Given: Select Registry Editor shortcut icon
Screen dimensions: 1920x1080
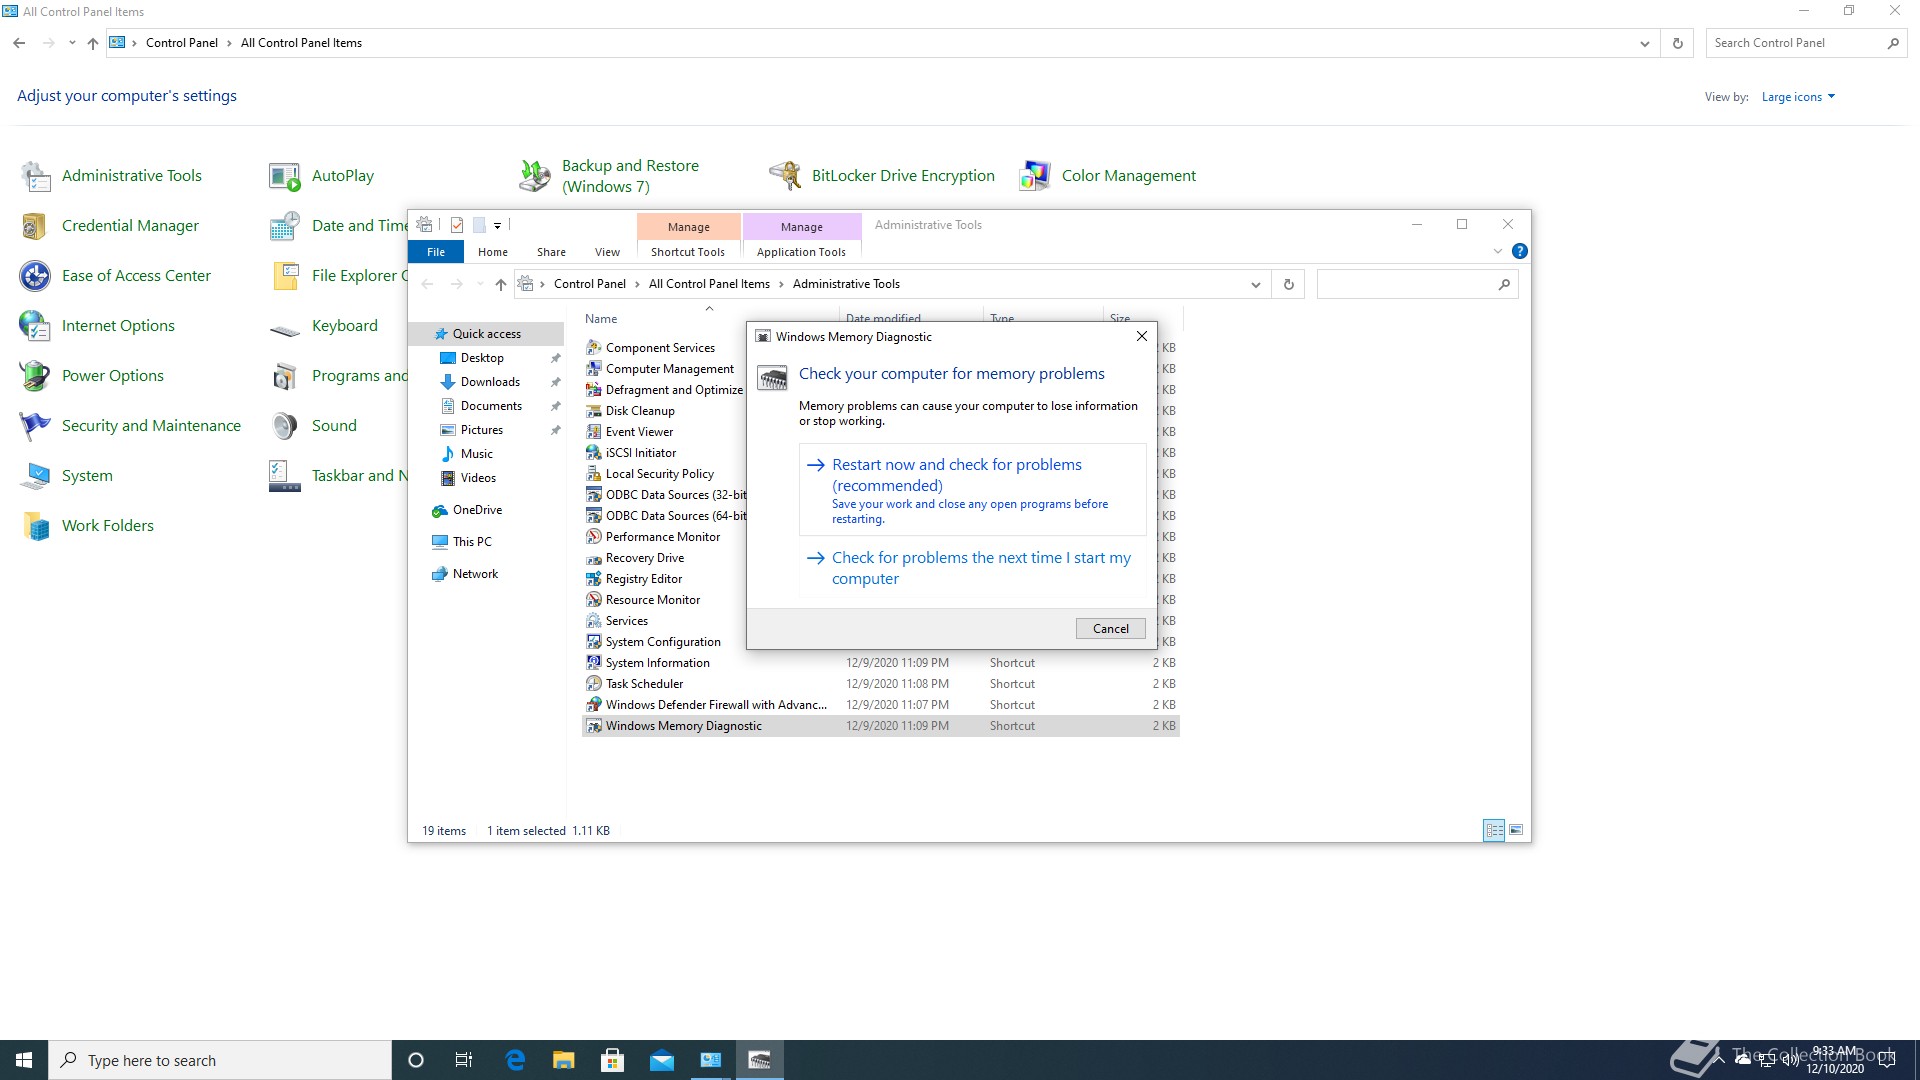Looking at the screenshot, I should [x=594, y=579].
